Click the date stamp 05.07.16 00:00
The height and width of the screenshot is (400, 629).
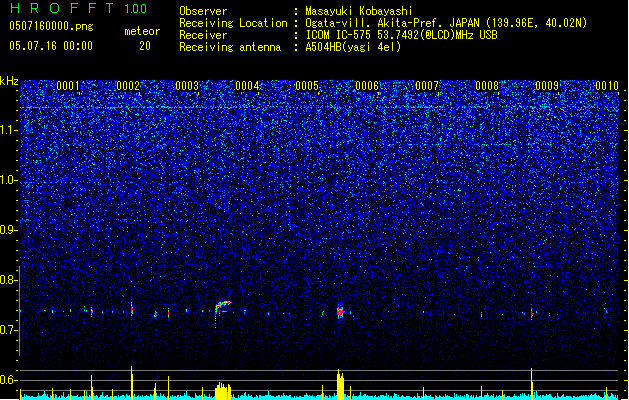pyautogui.click(x=51, y=46)
